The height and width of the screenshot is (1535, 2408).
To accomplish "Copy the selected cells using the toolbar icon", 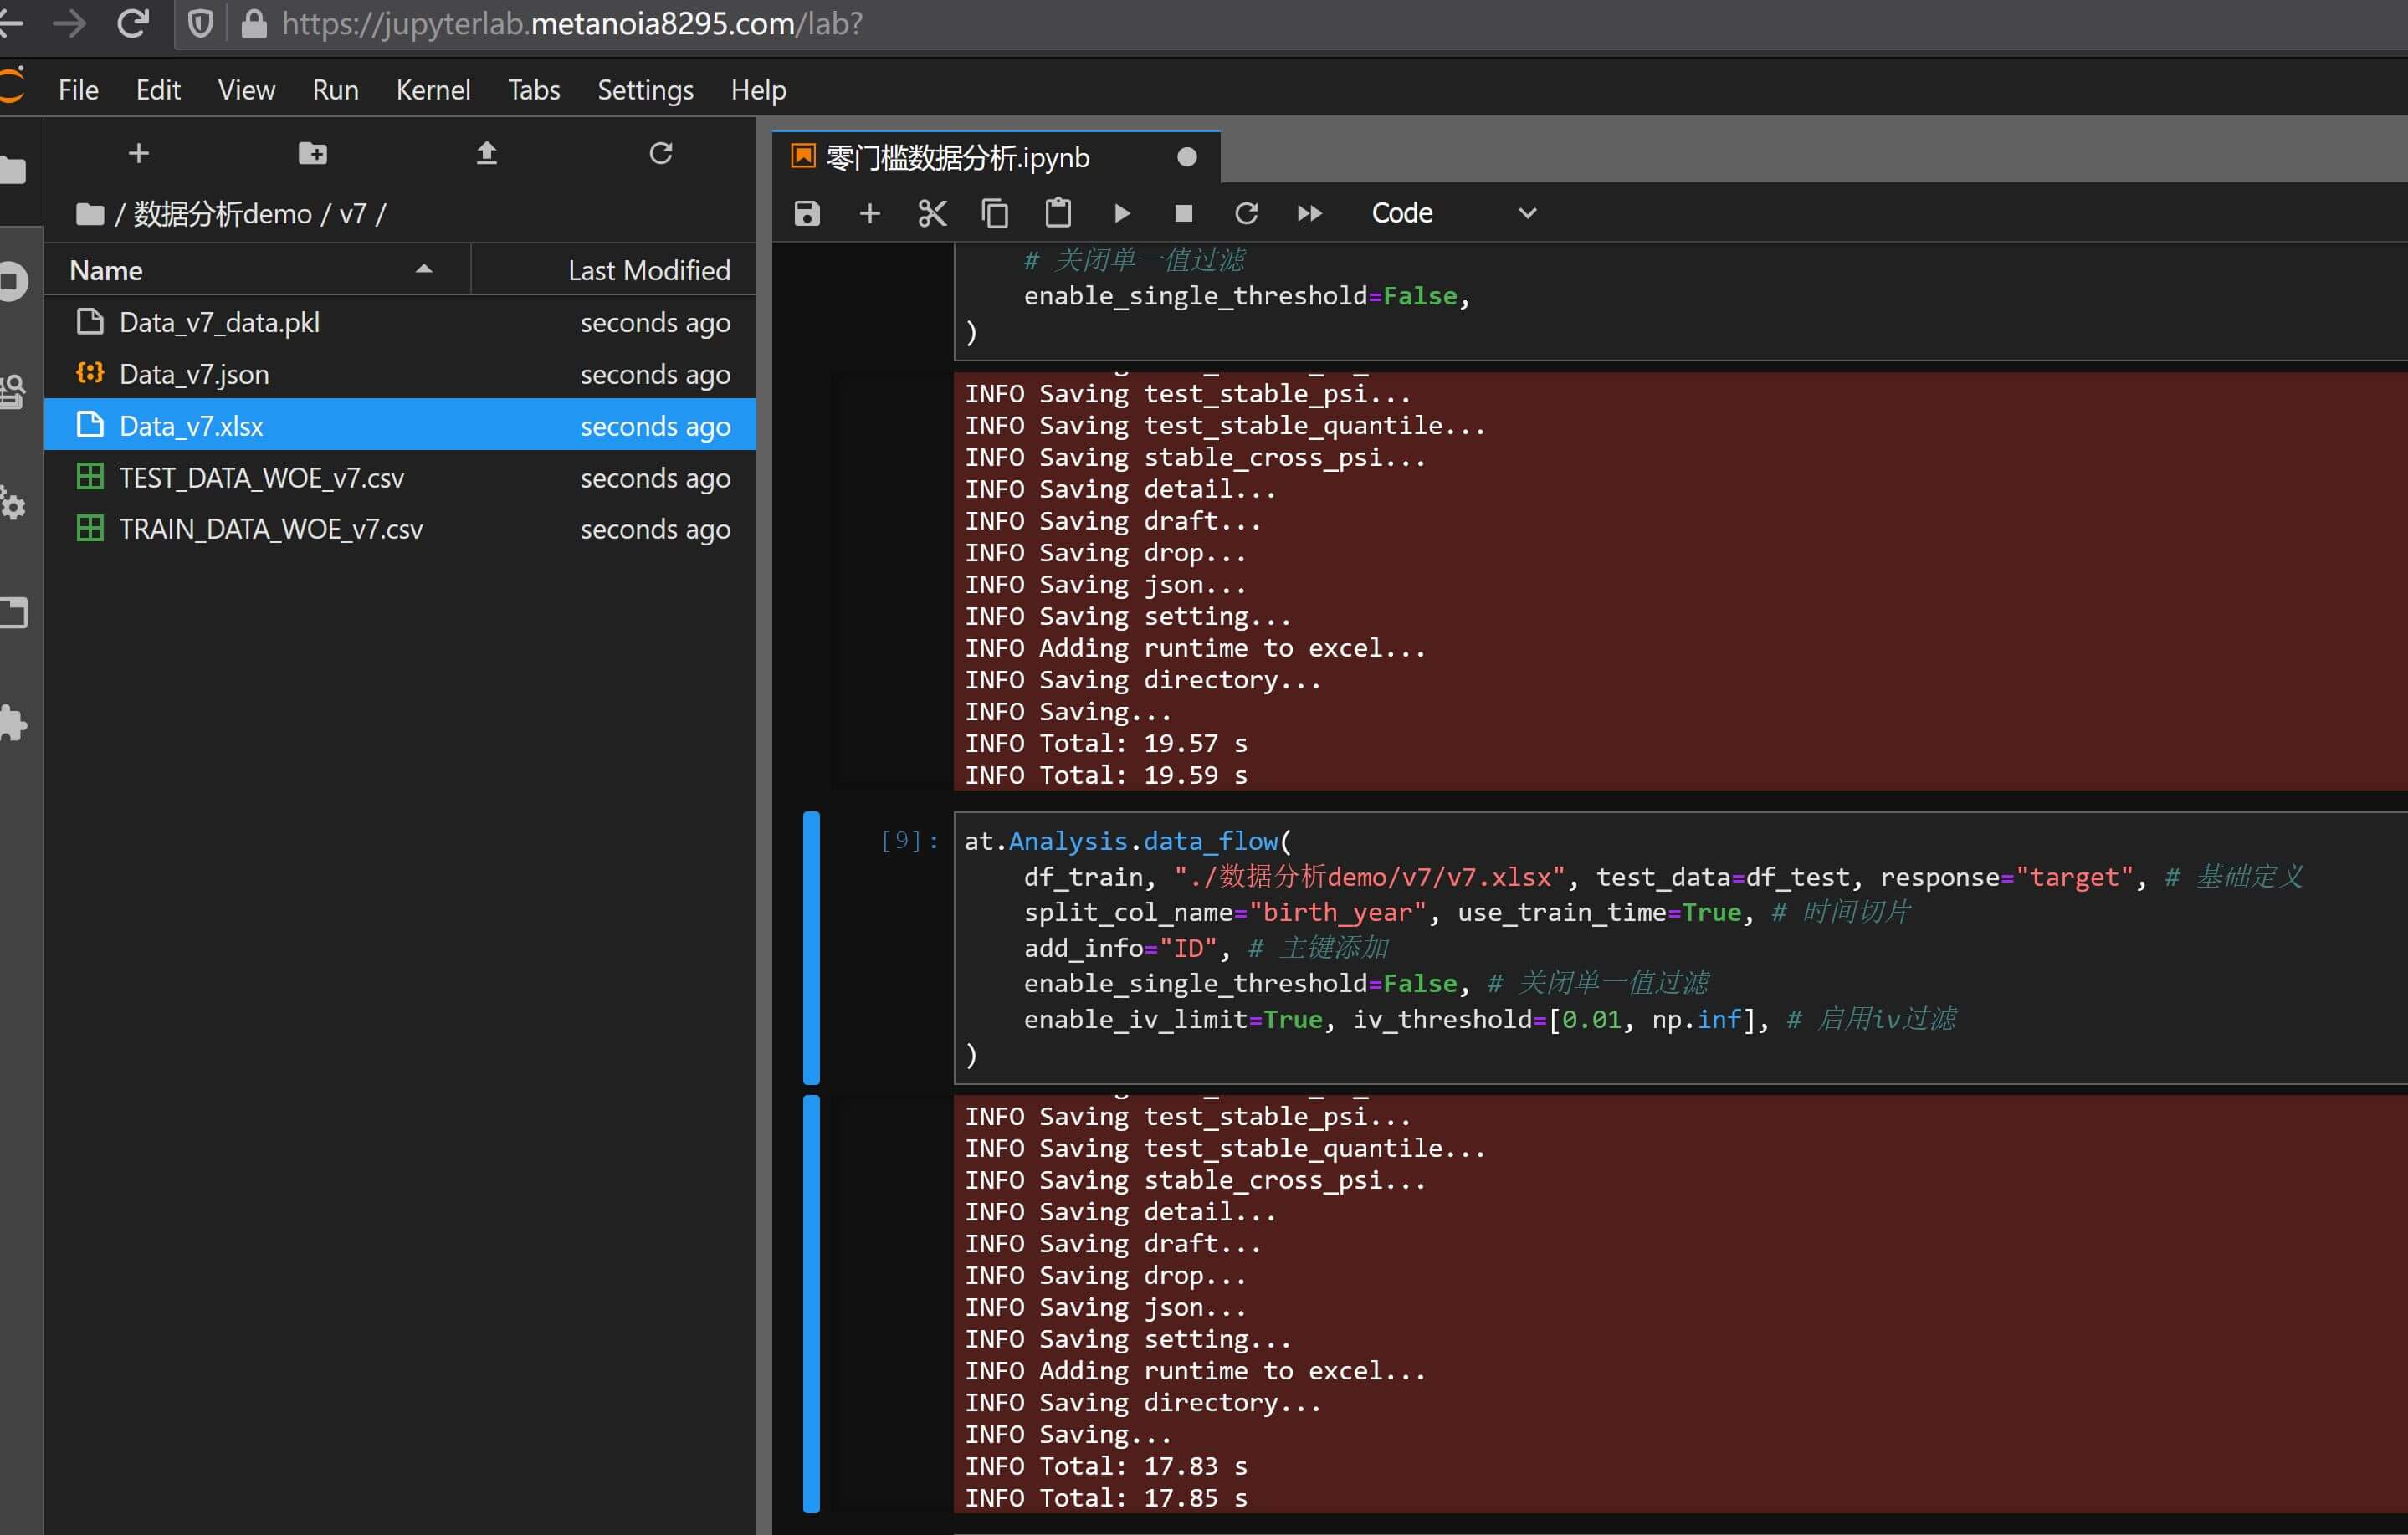I will [995, 213].
